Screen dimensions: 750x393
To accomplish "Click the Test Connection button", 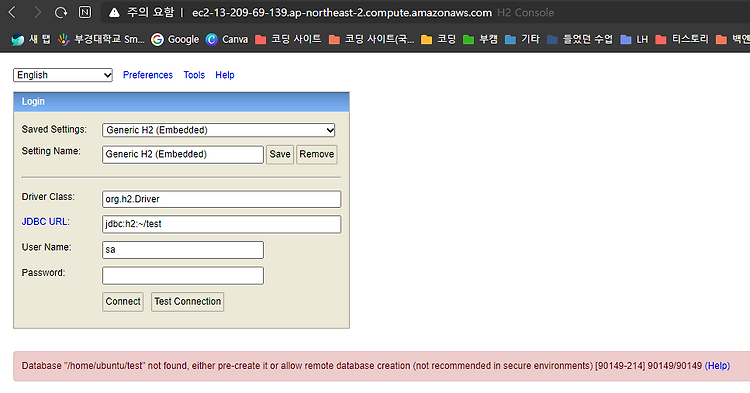I will pyautogui.click(x=188, y=302).
